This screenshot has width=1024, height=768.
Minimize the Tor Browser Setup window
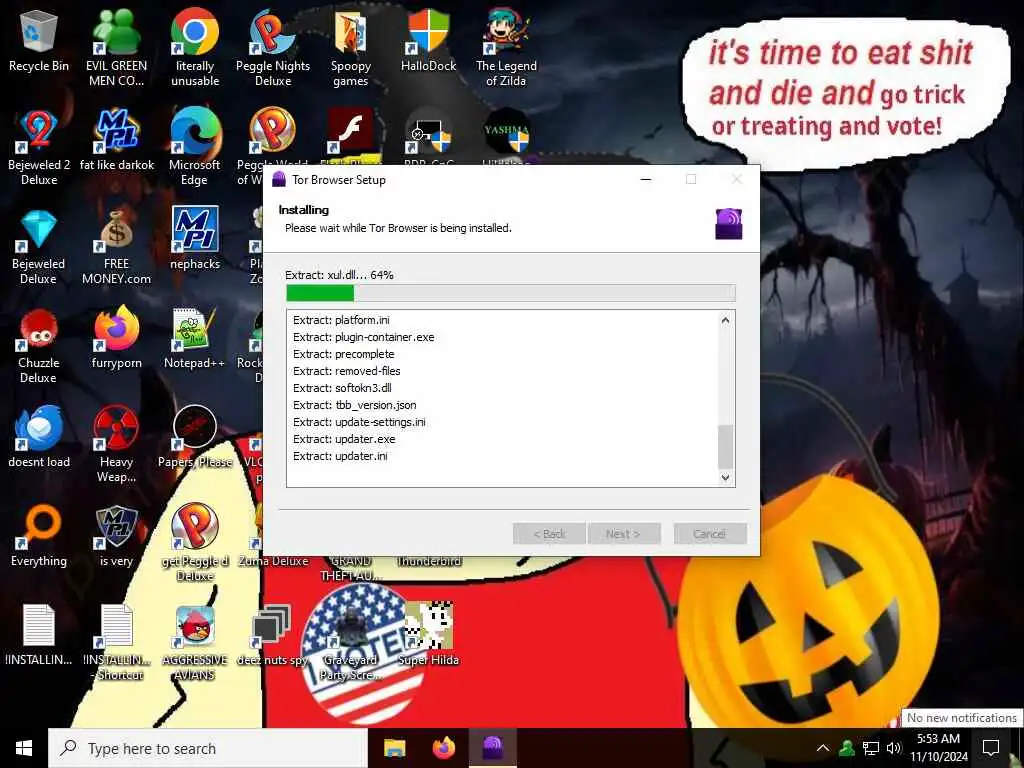coord(646,179)
